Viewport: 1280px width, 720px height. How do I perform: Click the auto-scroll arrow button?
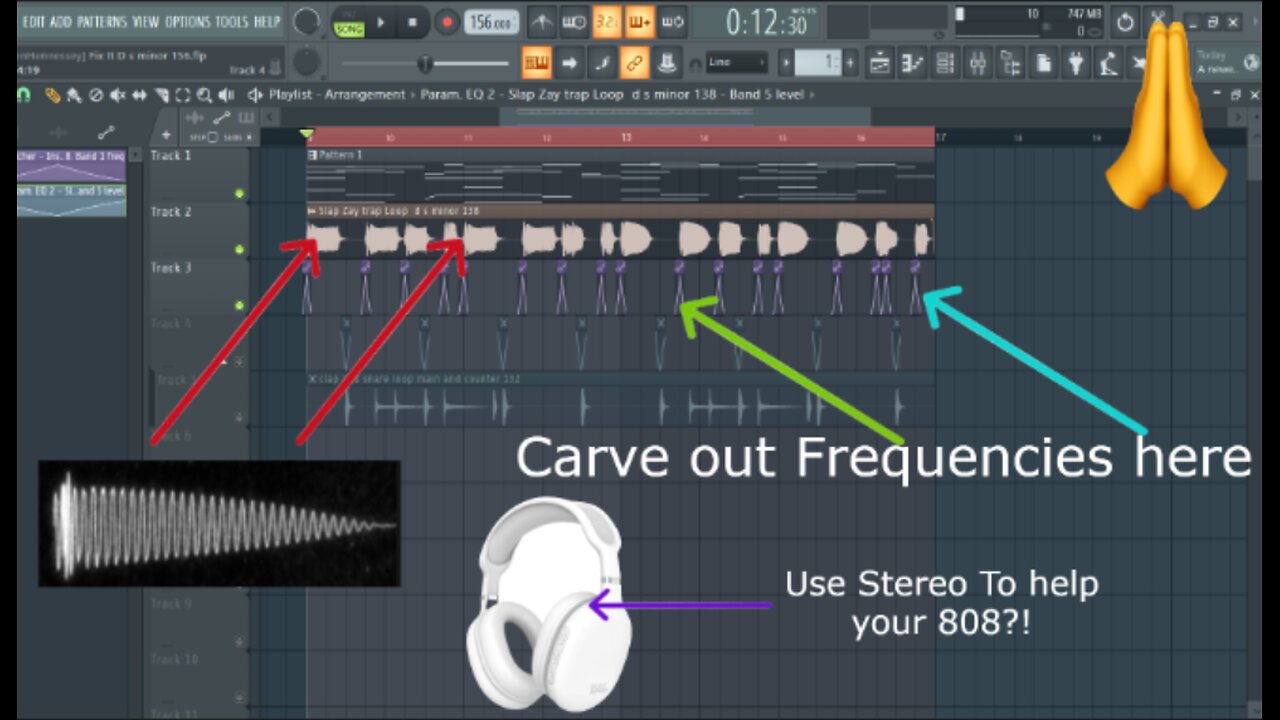click(569, 63)
